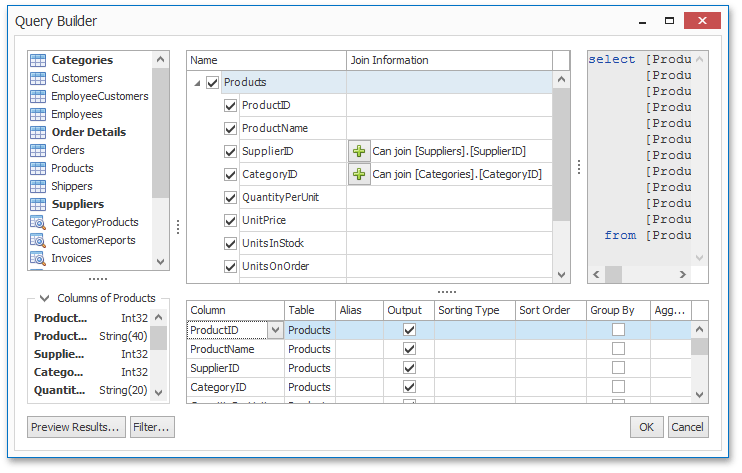
Task: Uncheck the SupplierID field checkbox
Action: tap(230, 151)
